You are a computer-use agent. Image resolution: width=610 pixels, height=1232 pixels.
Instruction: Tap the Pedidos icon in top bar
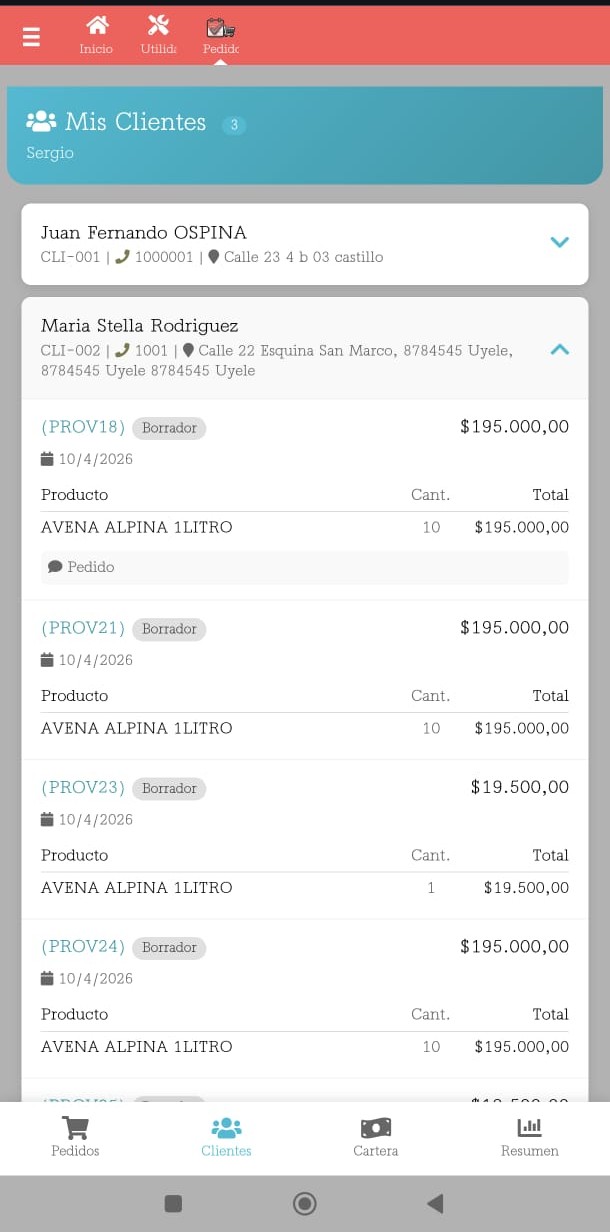pos(220,28)
